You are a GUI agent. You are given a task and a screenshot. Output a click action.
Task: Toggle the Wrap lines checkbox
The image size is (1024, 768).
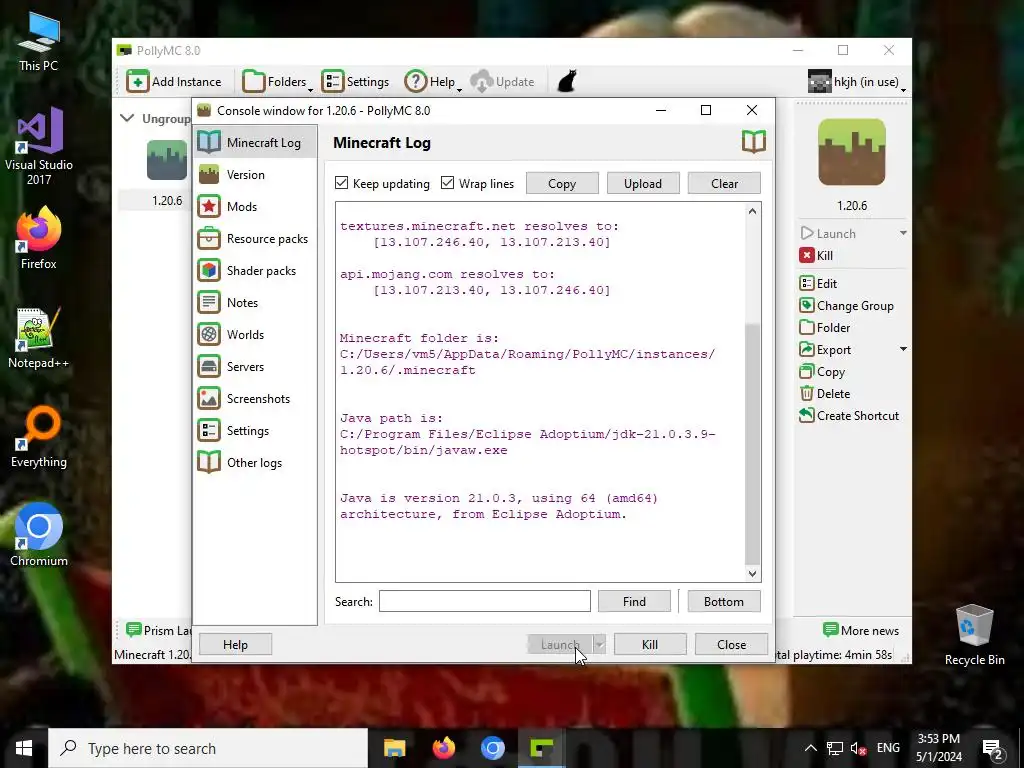[x=447, y=183]
